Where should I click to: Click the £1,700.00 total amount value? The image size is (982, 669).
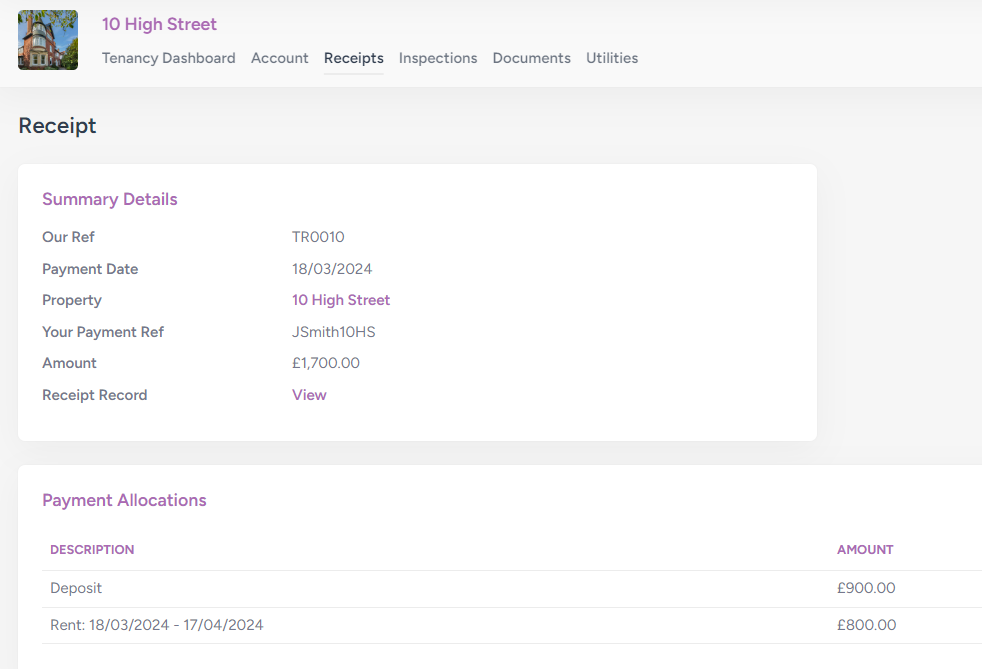click(x=325, y=363)
